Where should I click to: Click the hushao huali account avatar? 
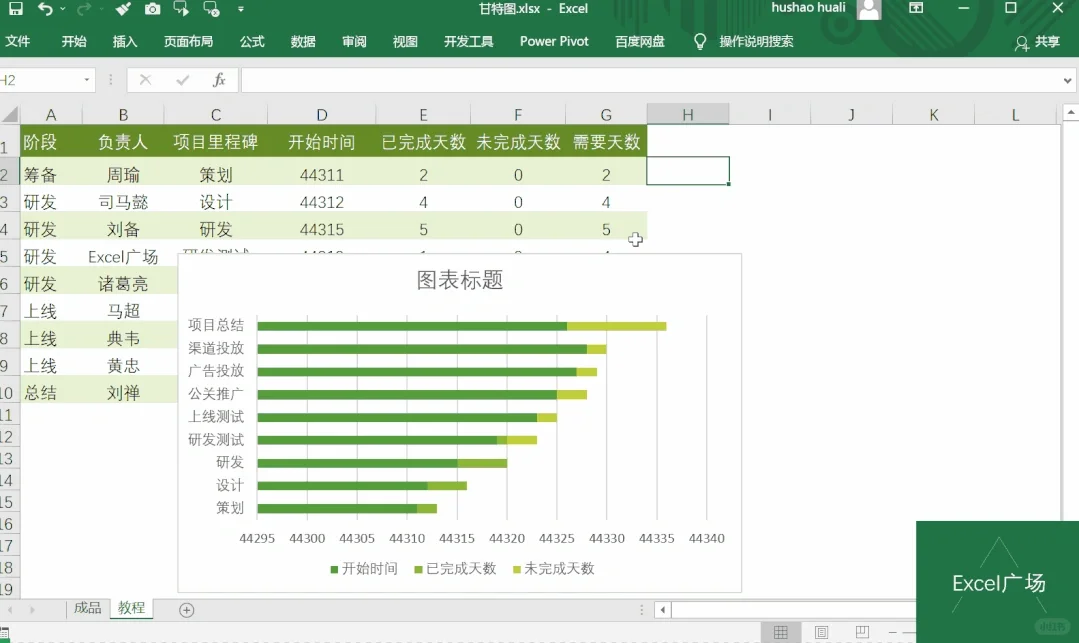869,9
